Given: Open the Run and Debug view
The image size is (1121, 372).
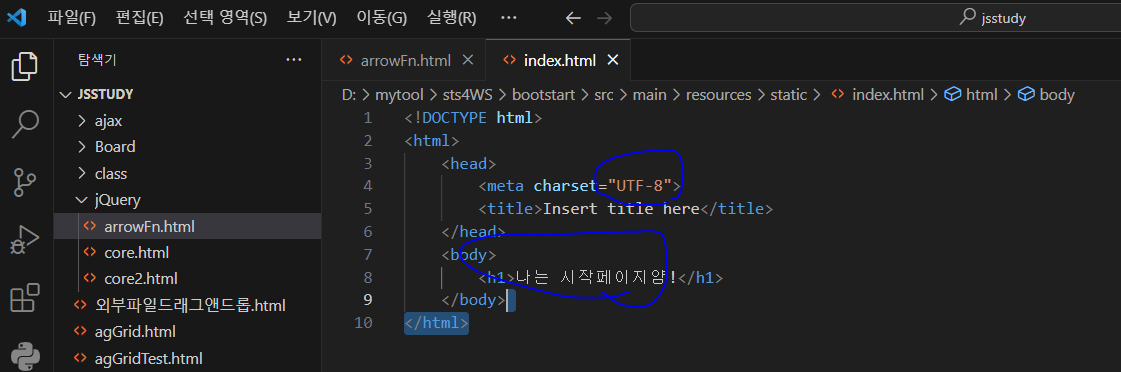Looking at the screenshot, I should coord(24,240).
